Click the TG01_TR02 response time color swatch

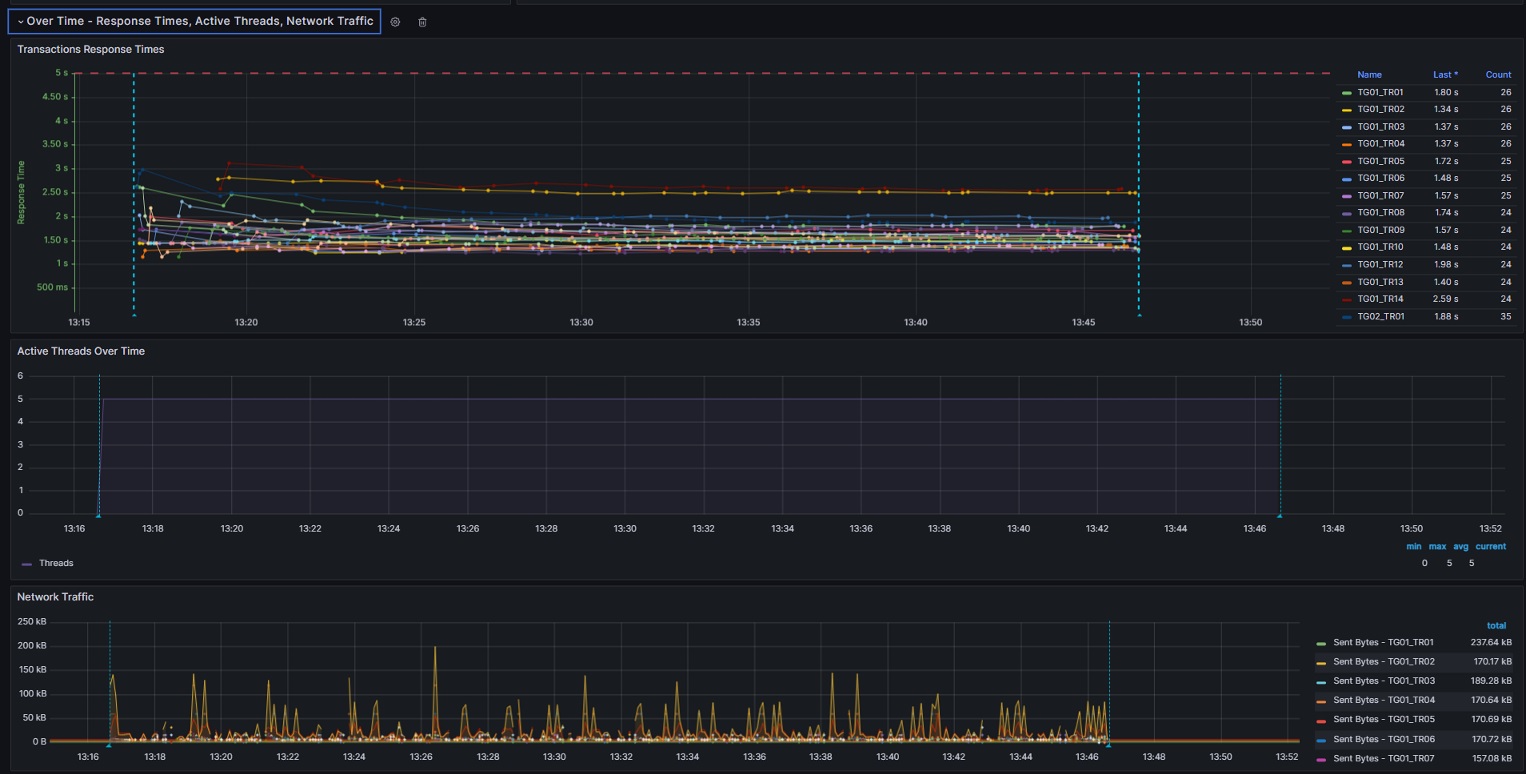pyautogui.click(x=1347, y=110)
